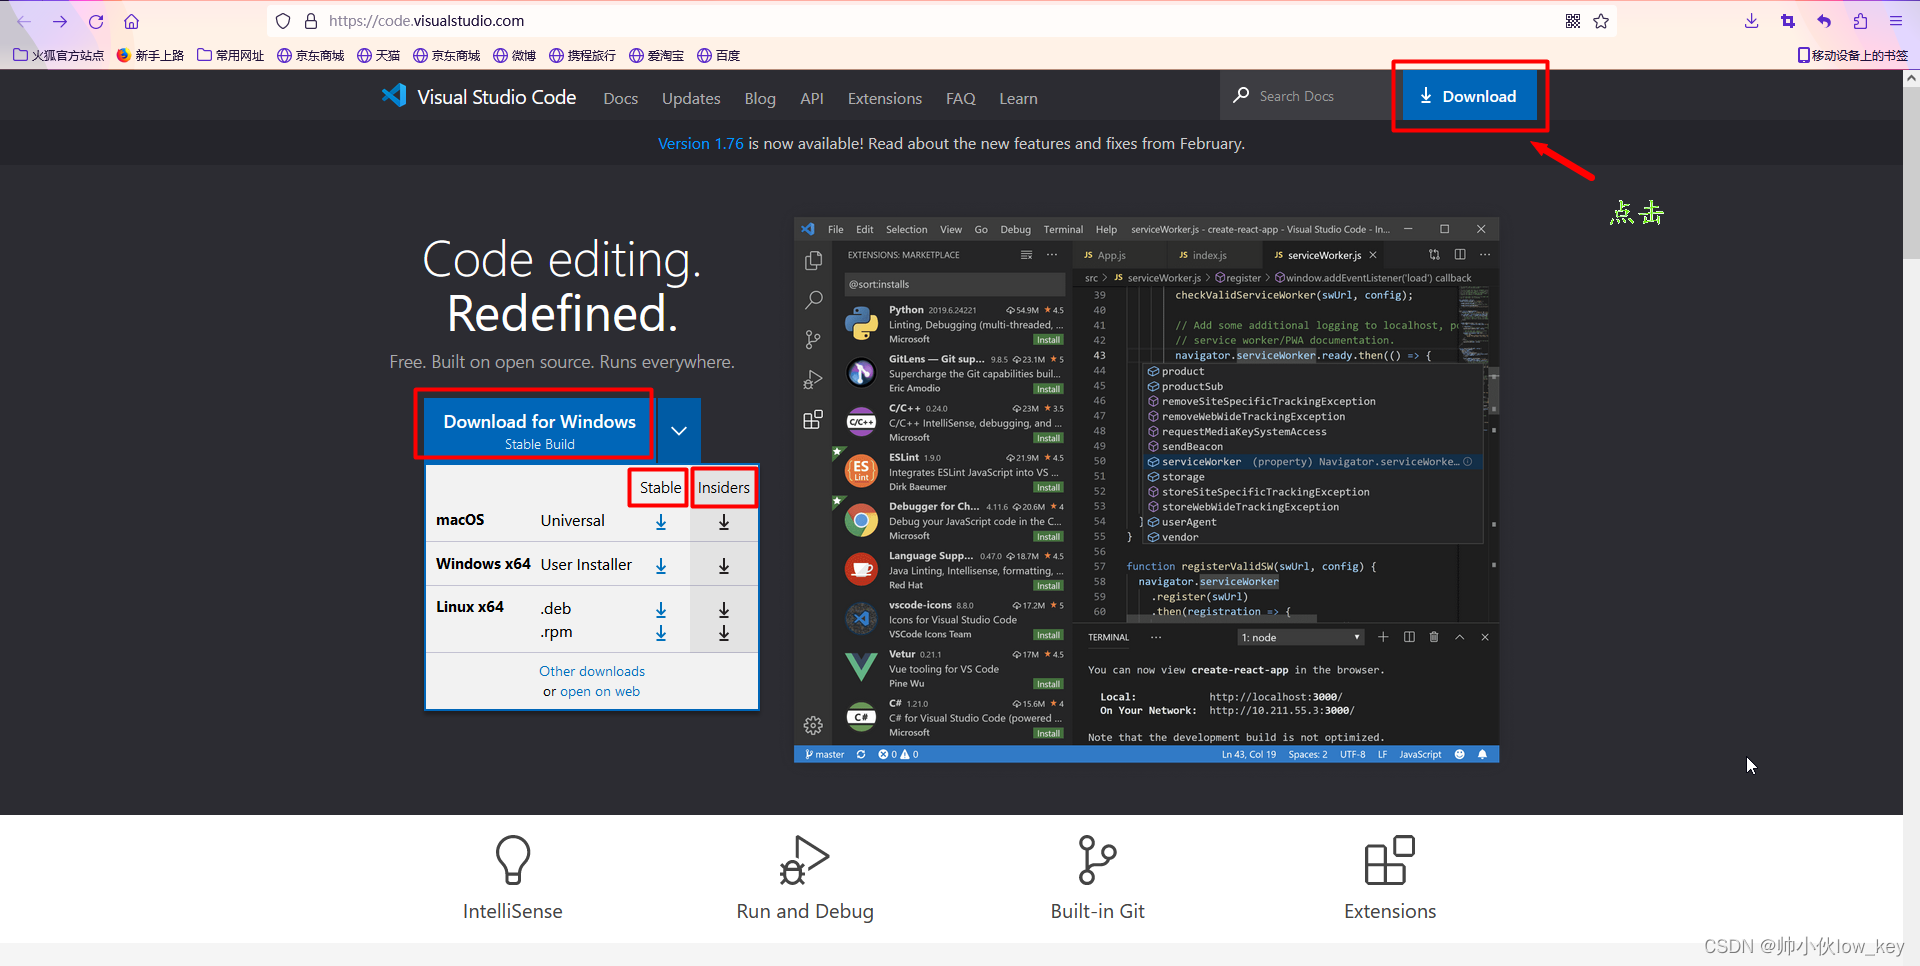Click the site lock icon in address bar
Image resolution: width=1920 pixels, height=966 pixels.
(311, 21)
